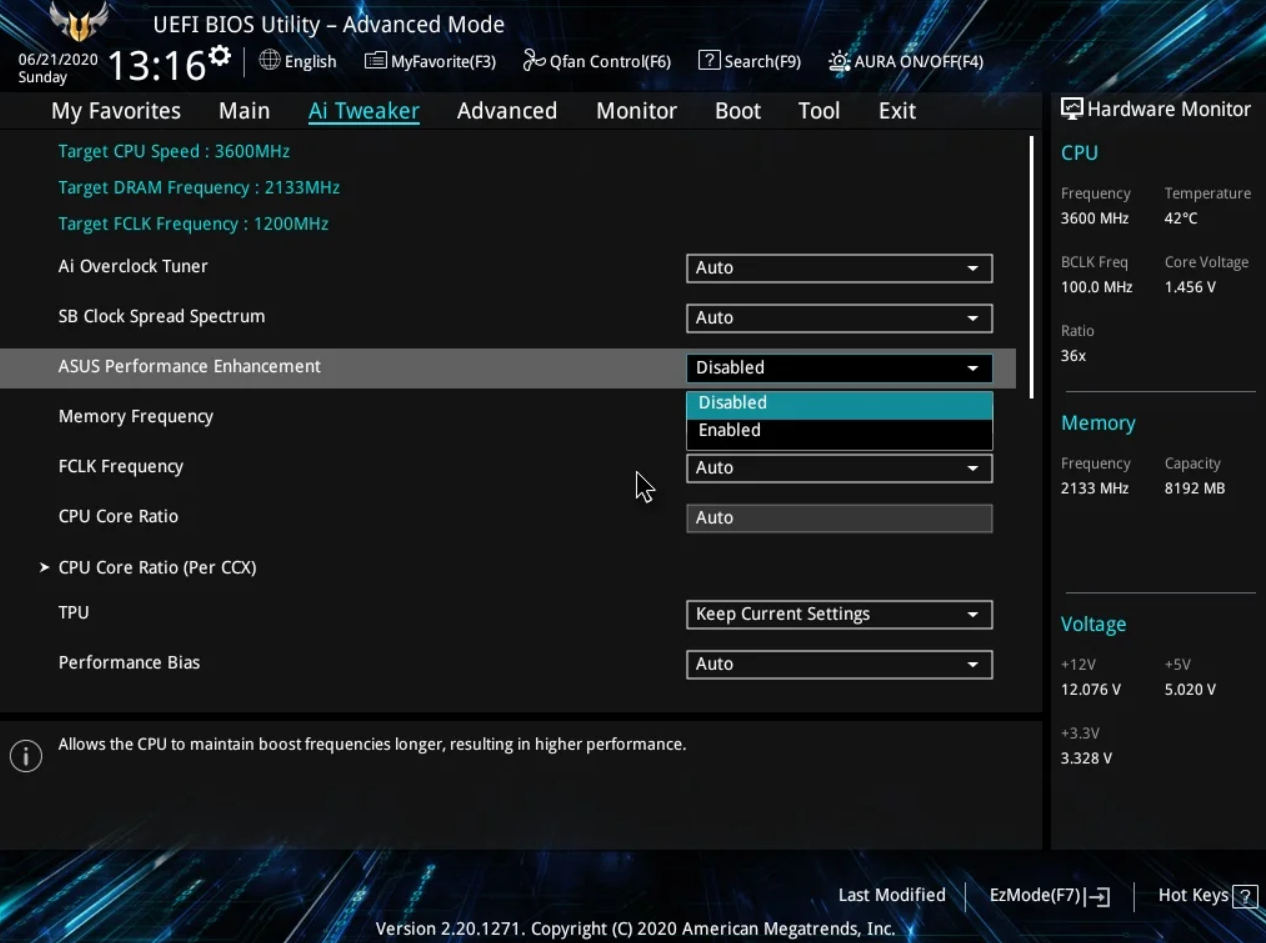Switch to EzMode(F7)
This screenshot has height=943, width=1266.
point(1050,896)
